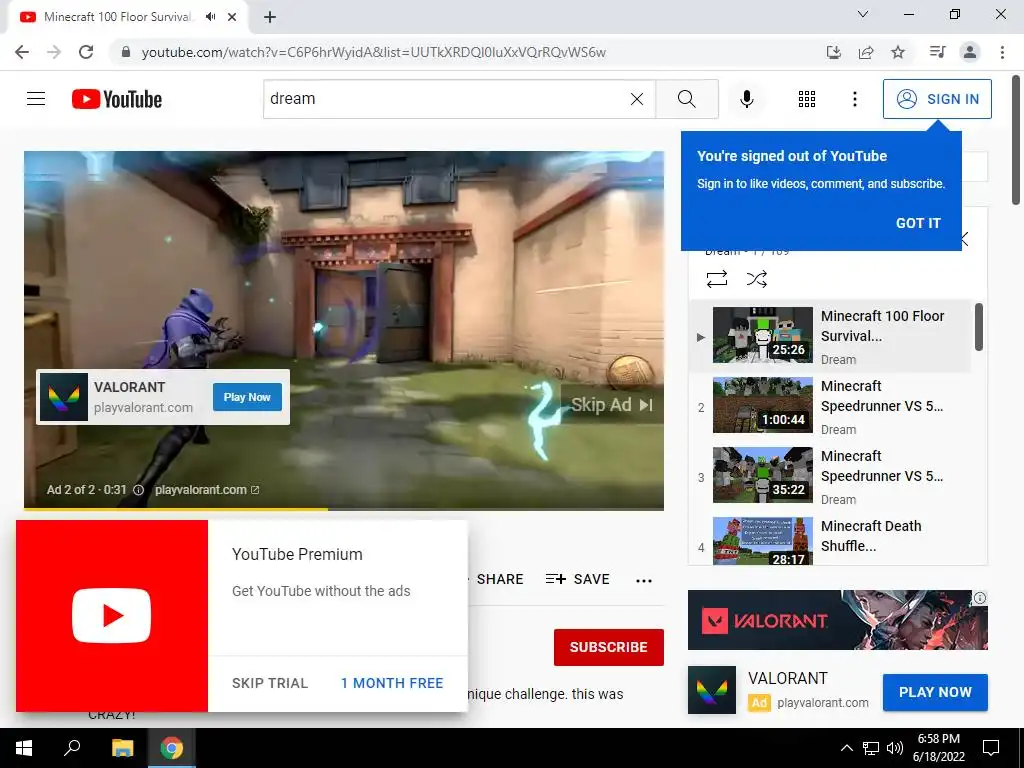The height and width of the screenshot is (768, 1024).
Task: Open YouTube settings three-dot menu
Action: tap(854, 99)
